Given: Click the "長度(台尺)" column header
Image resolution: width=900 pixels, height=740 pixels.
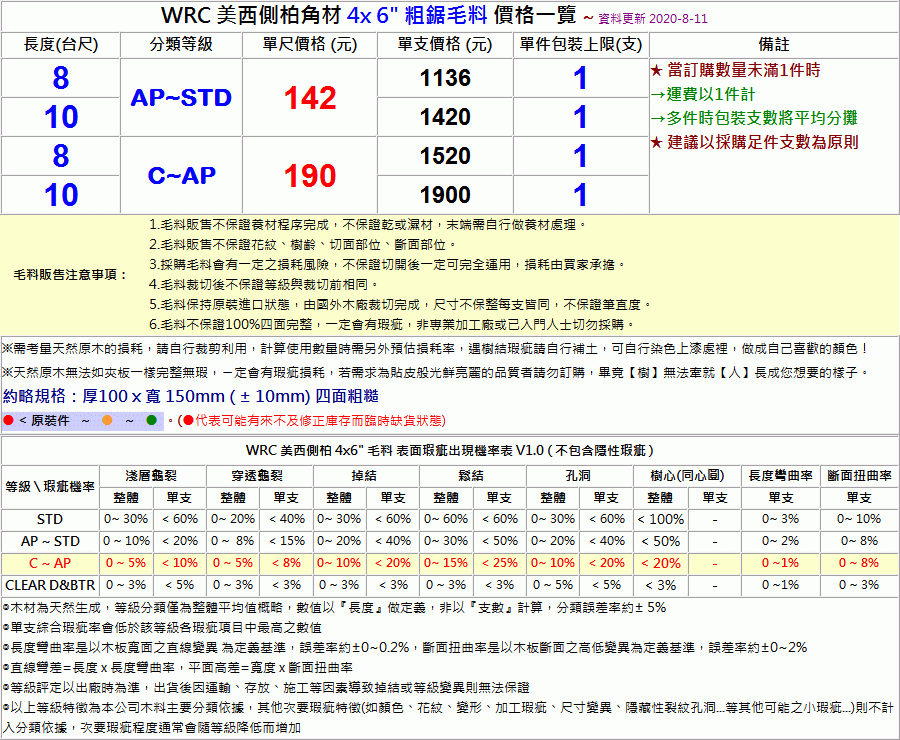Looking at the screenshot, I should (x=61, y=45).
